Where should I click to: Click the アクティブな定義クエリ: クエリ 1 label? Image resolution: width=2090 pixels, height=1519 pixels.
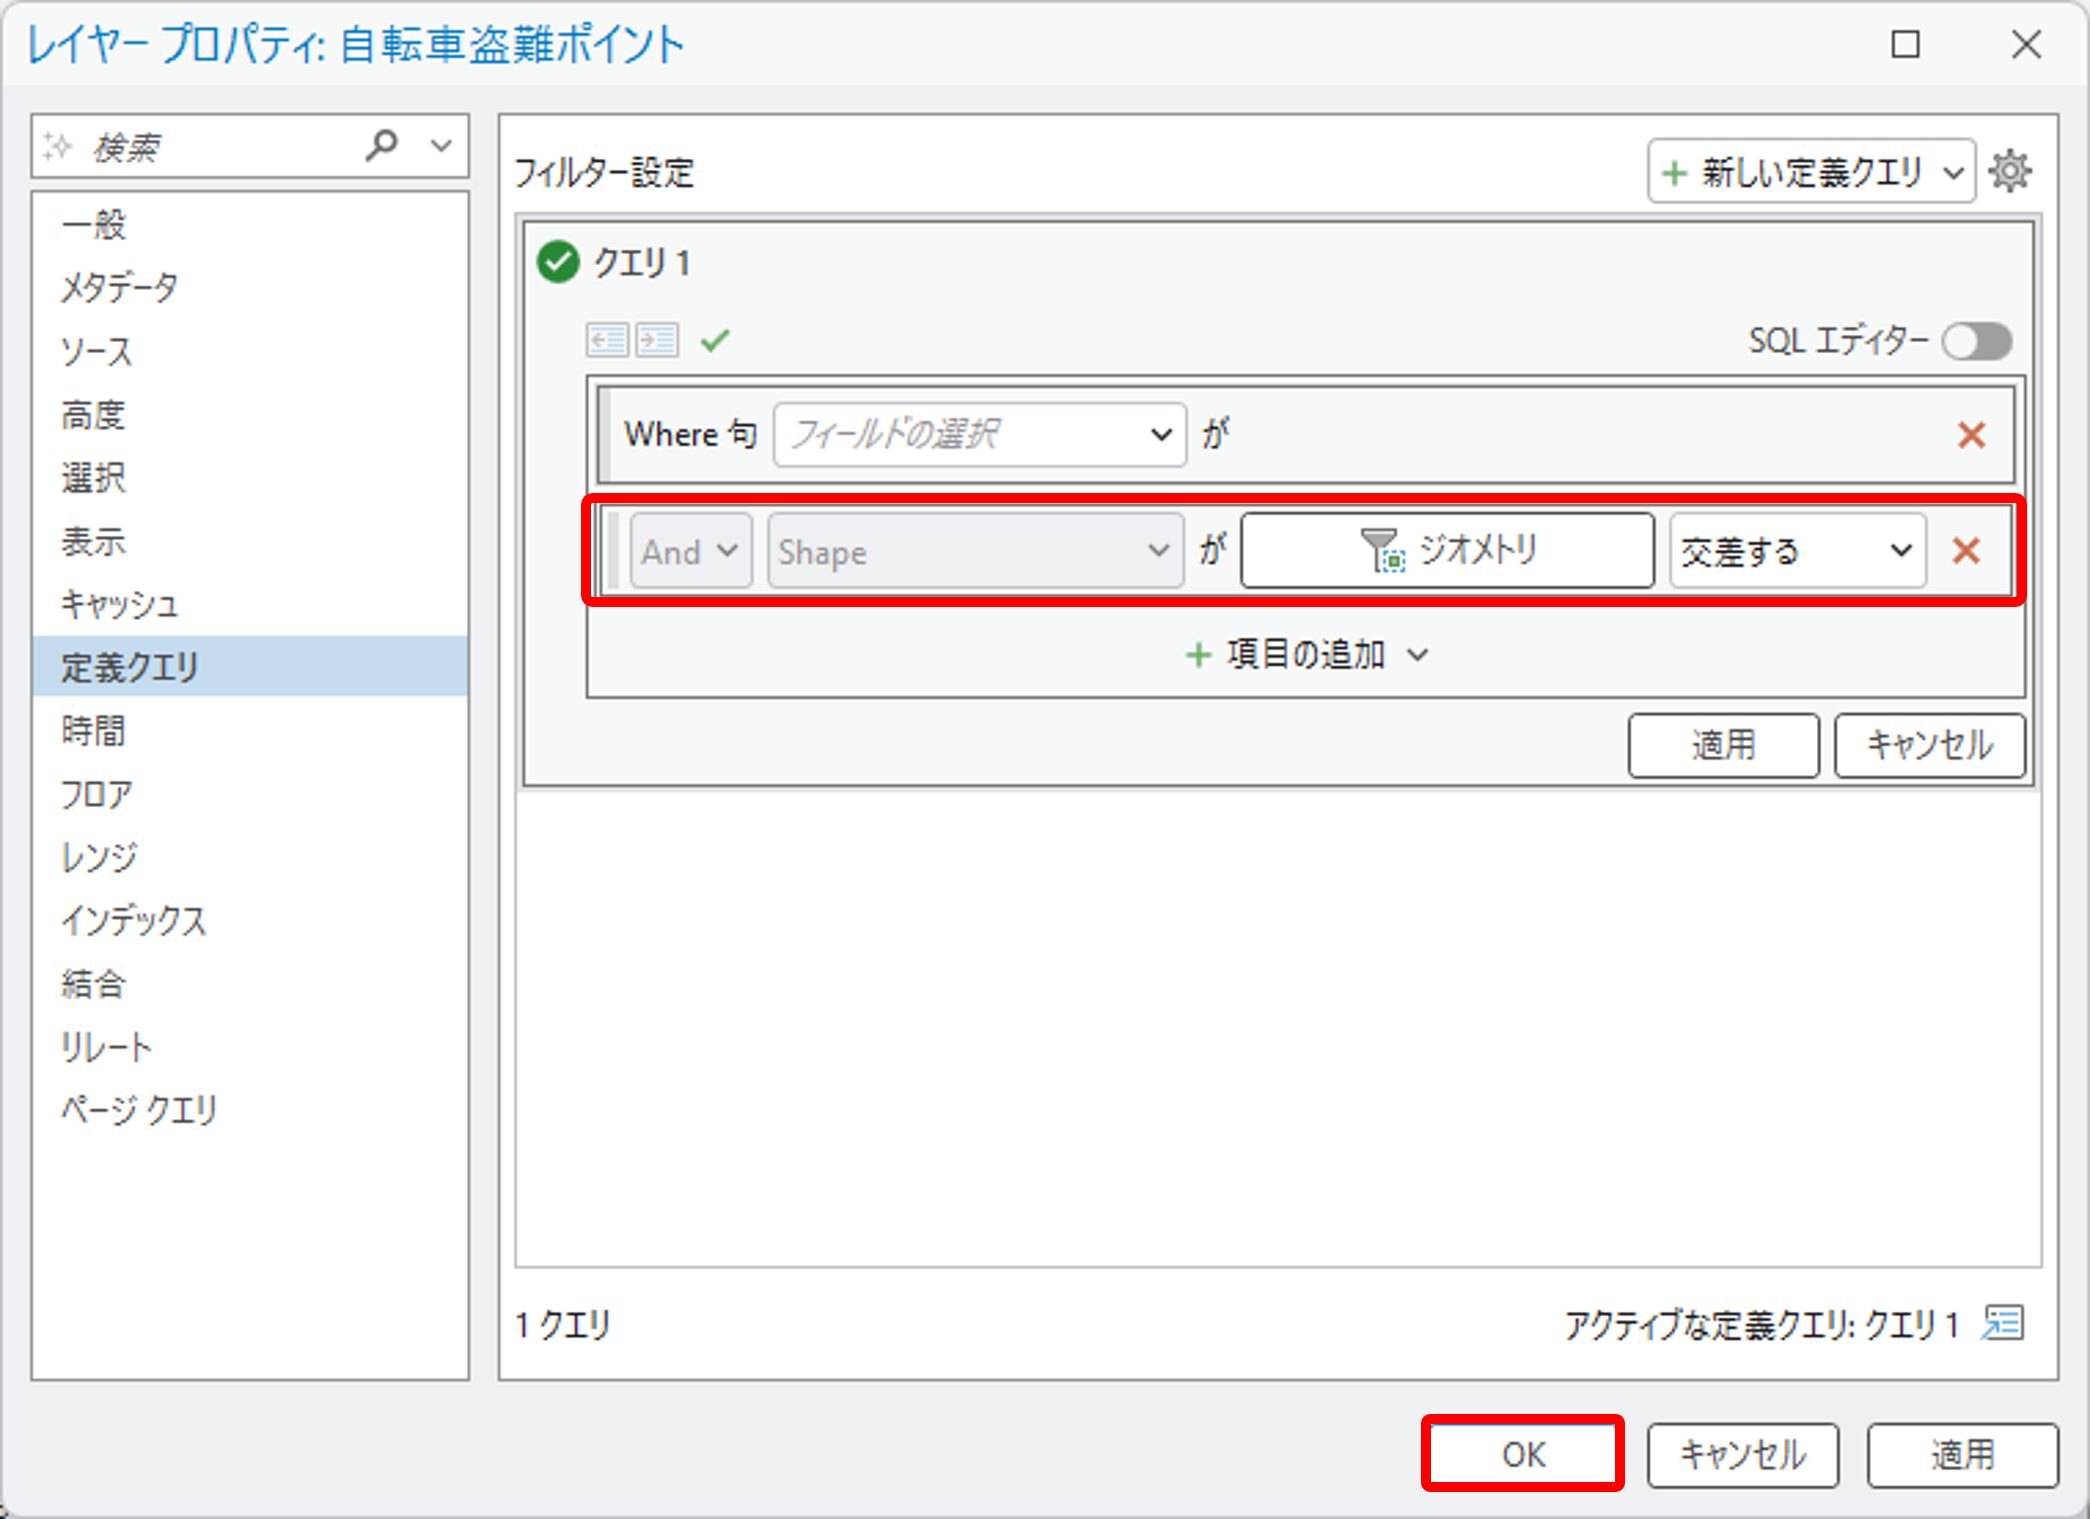[x=1762, y=1325]
